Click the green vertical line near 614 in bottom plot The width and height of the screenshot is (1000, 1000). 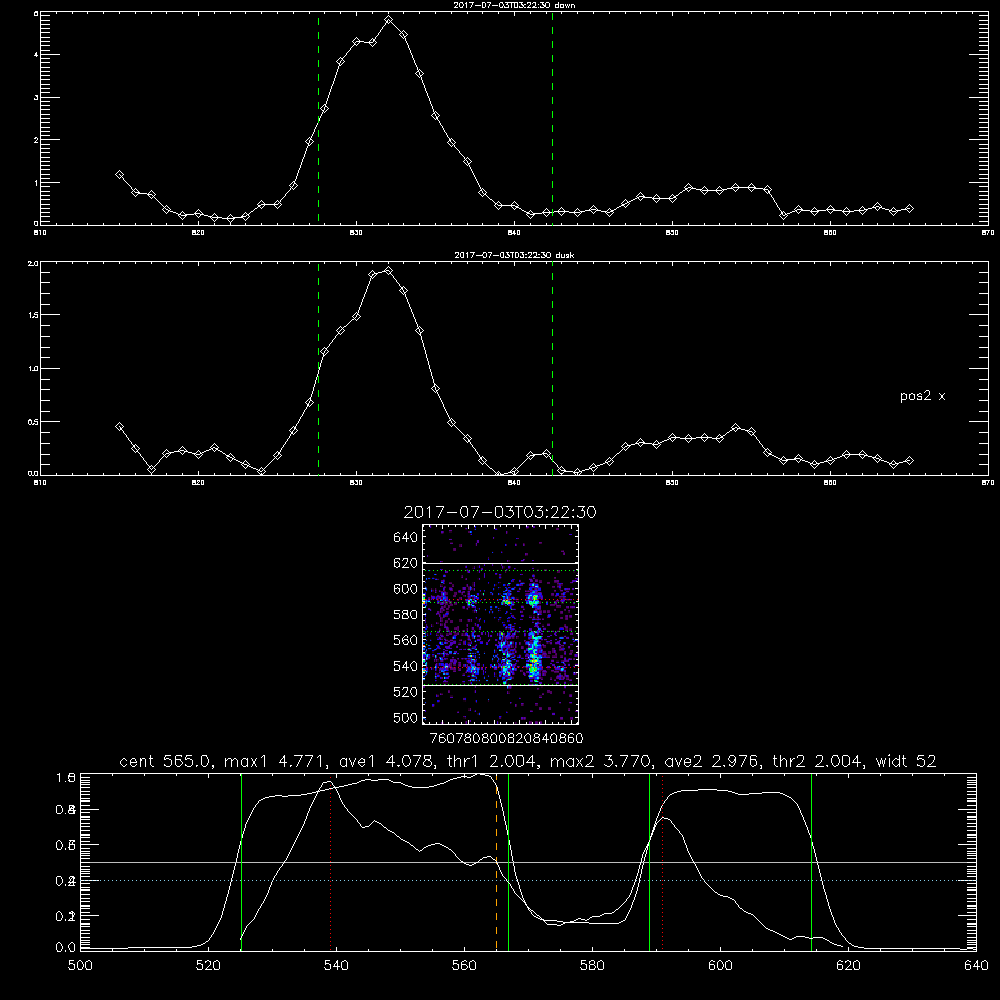(x=811, y=861)
